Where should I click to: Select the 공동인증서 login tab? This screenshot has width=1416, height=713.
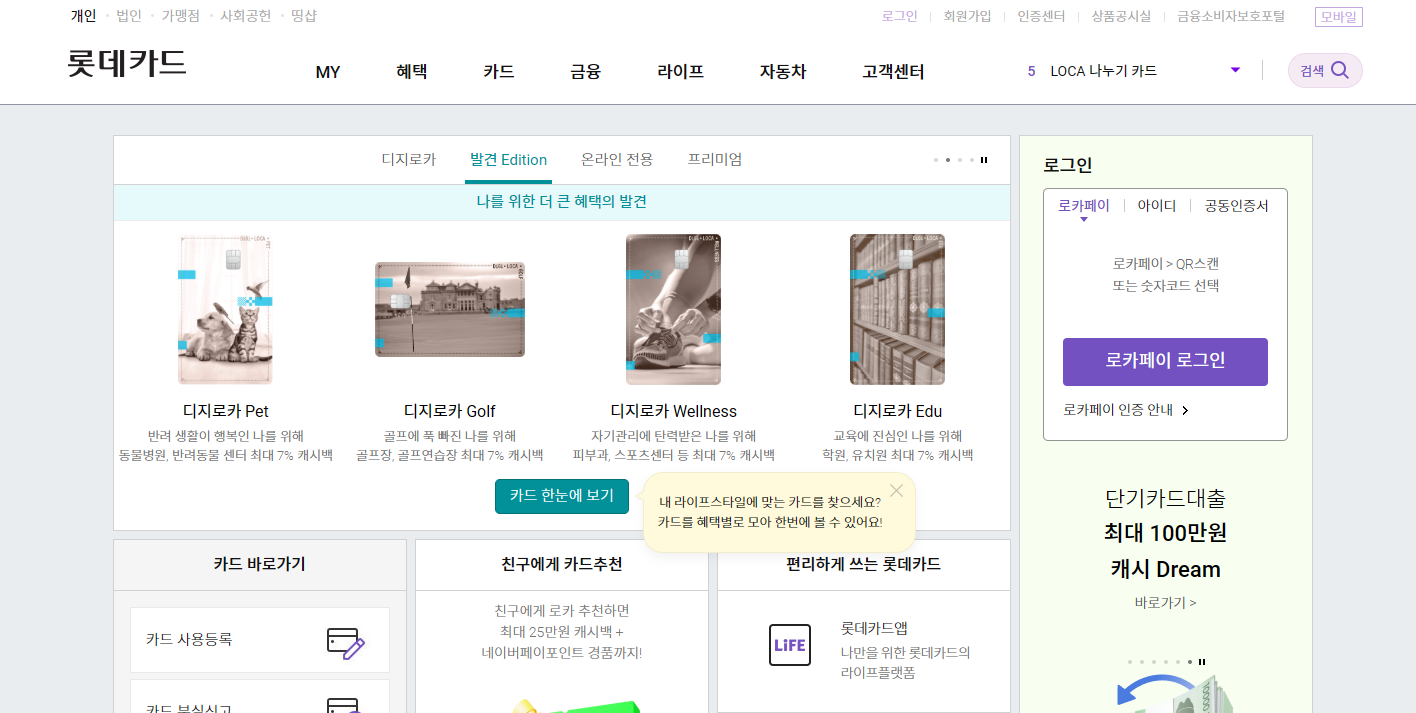tap(1236, 205)
